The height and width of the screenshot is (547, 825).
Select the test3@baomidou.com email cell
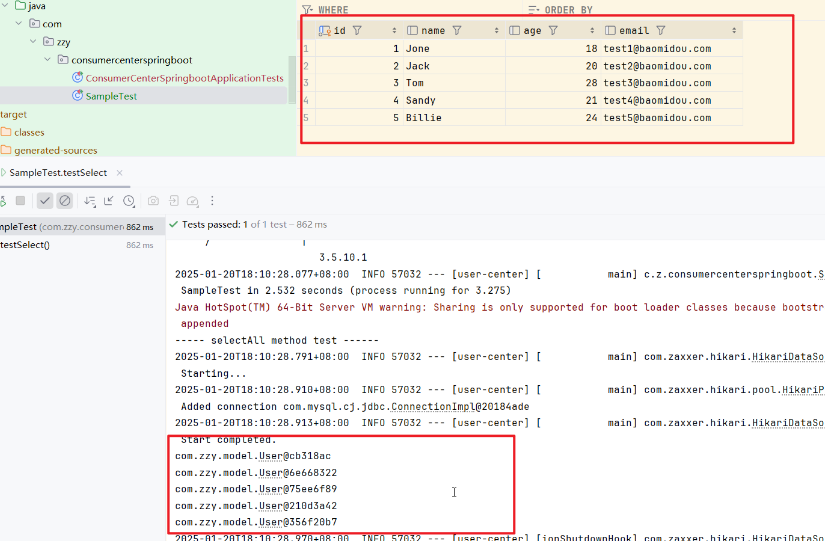pos(672,83)
